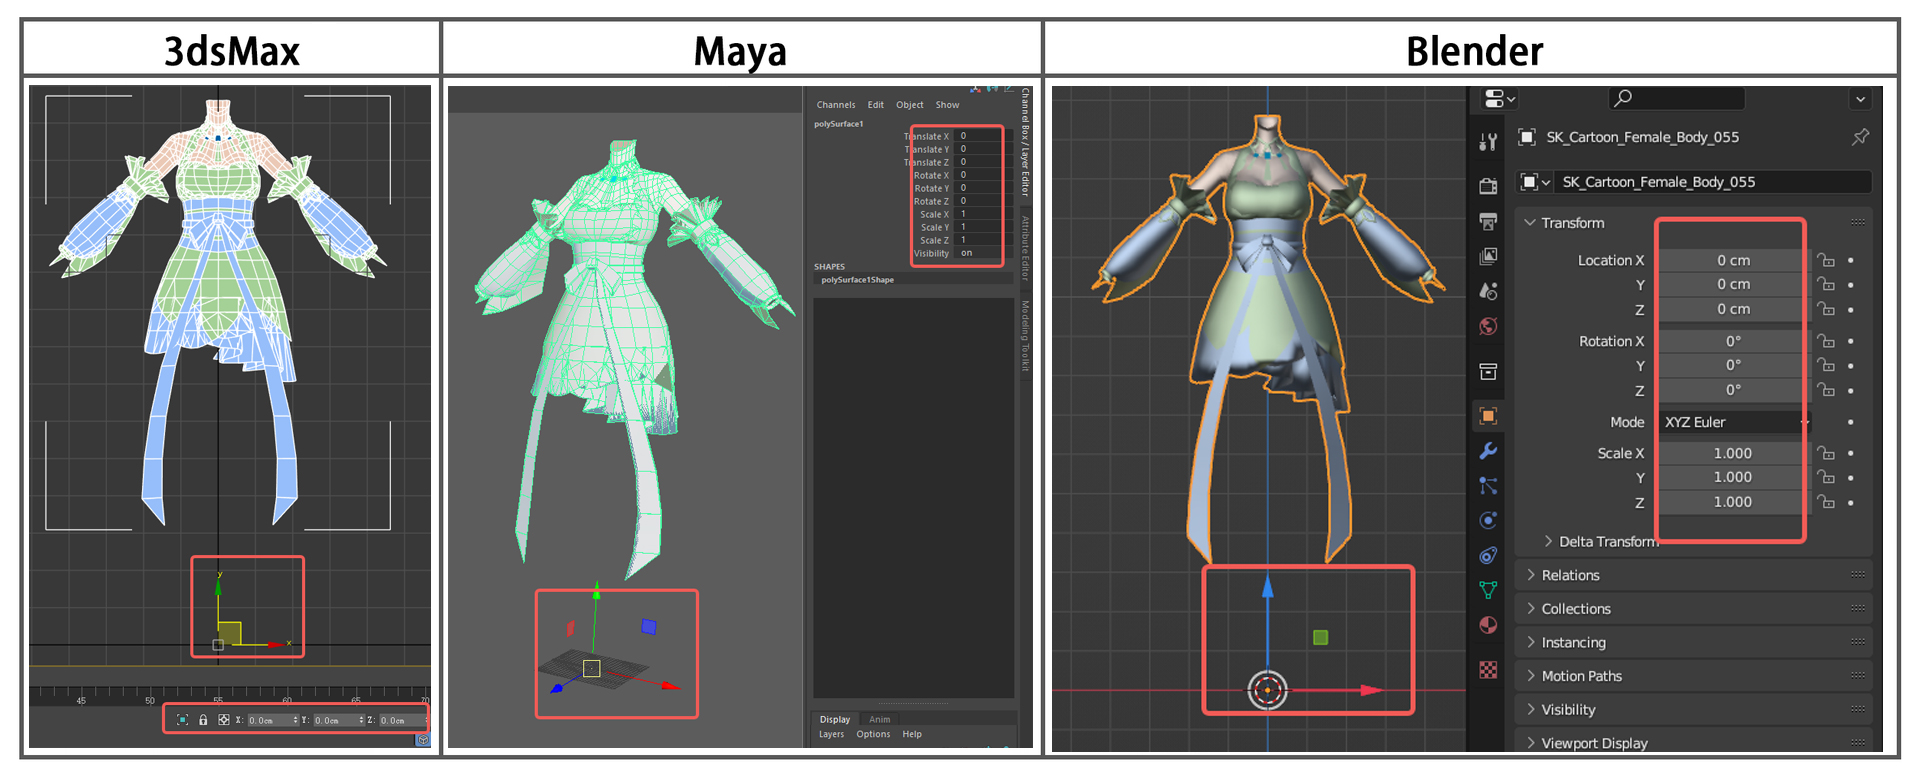The image size is (1915, 781).
Task: Open Blender Material properties sphere icon
Action: pos(1488,625)
